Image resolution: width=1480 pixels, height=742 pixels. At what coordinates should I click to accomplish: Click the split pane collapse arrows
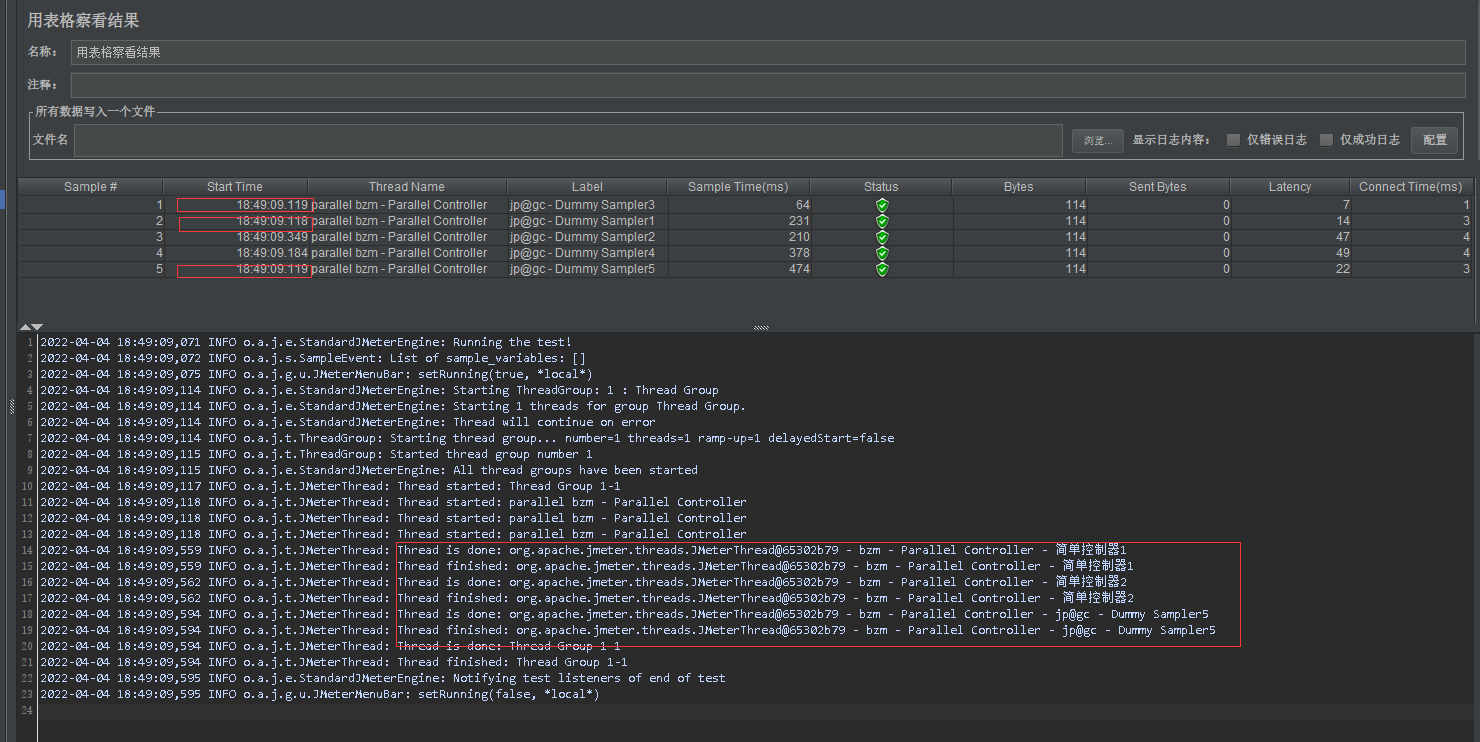[x=31, y=327]
